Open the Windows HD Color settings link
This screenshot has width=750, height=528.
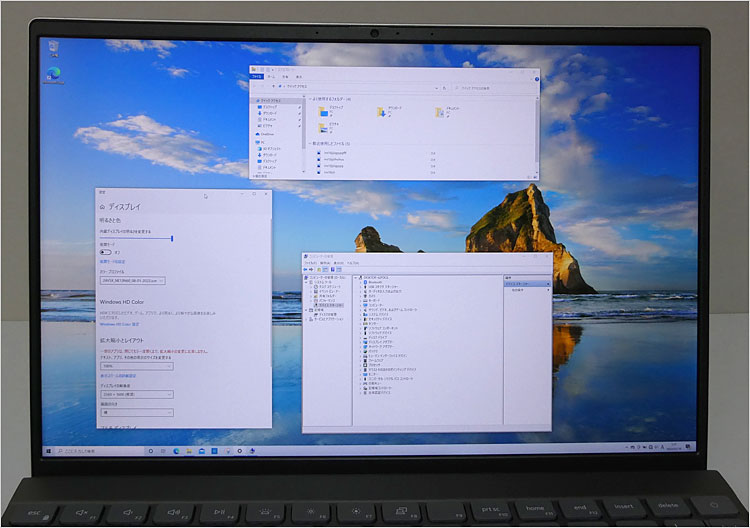click(120, 324)
